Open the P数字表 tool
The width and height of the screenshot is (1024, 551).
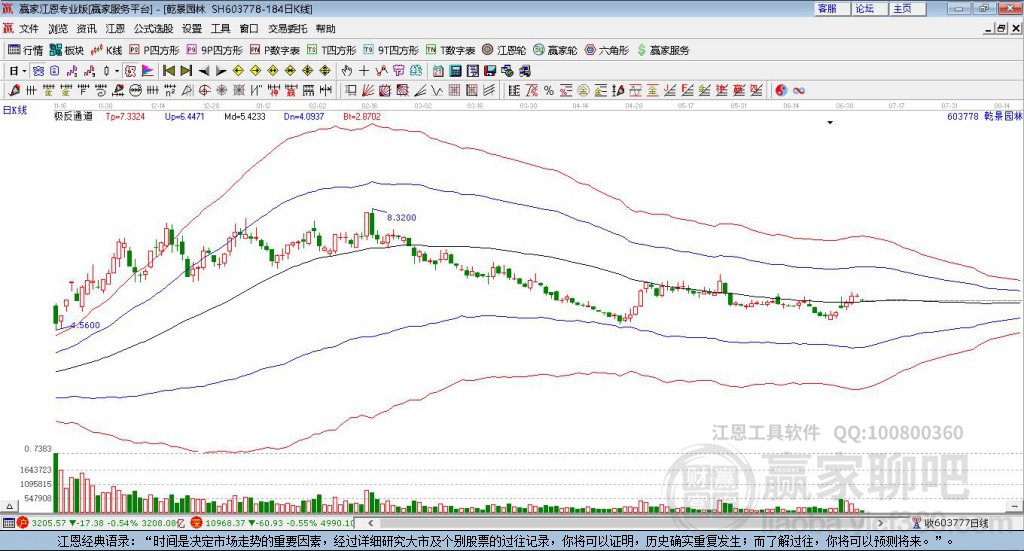click(274, 50)
